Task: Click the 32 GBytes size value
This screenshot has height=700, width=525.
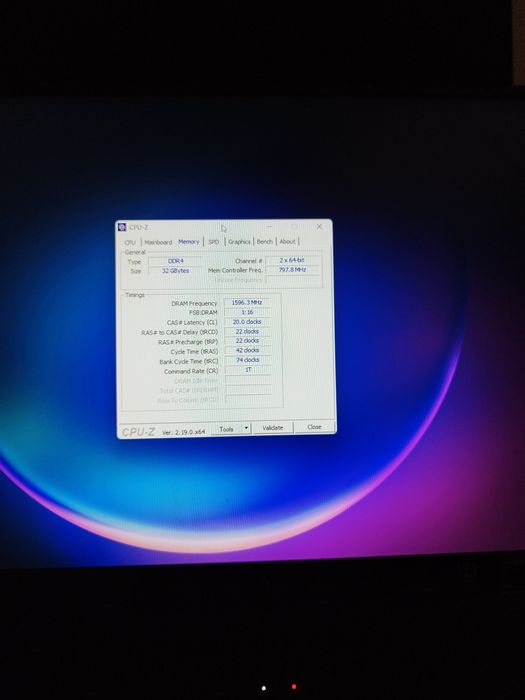Action: coord(175,271)
